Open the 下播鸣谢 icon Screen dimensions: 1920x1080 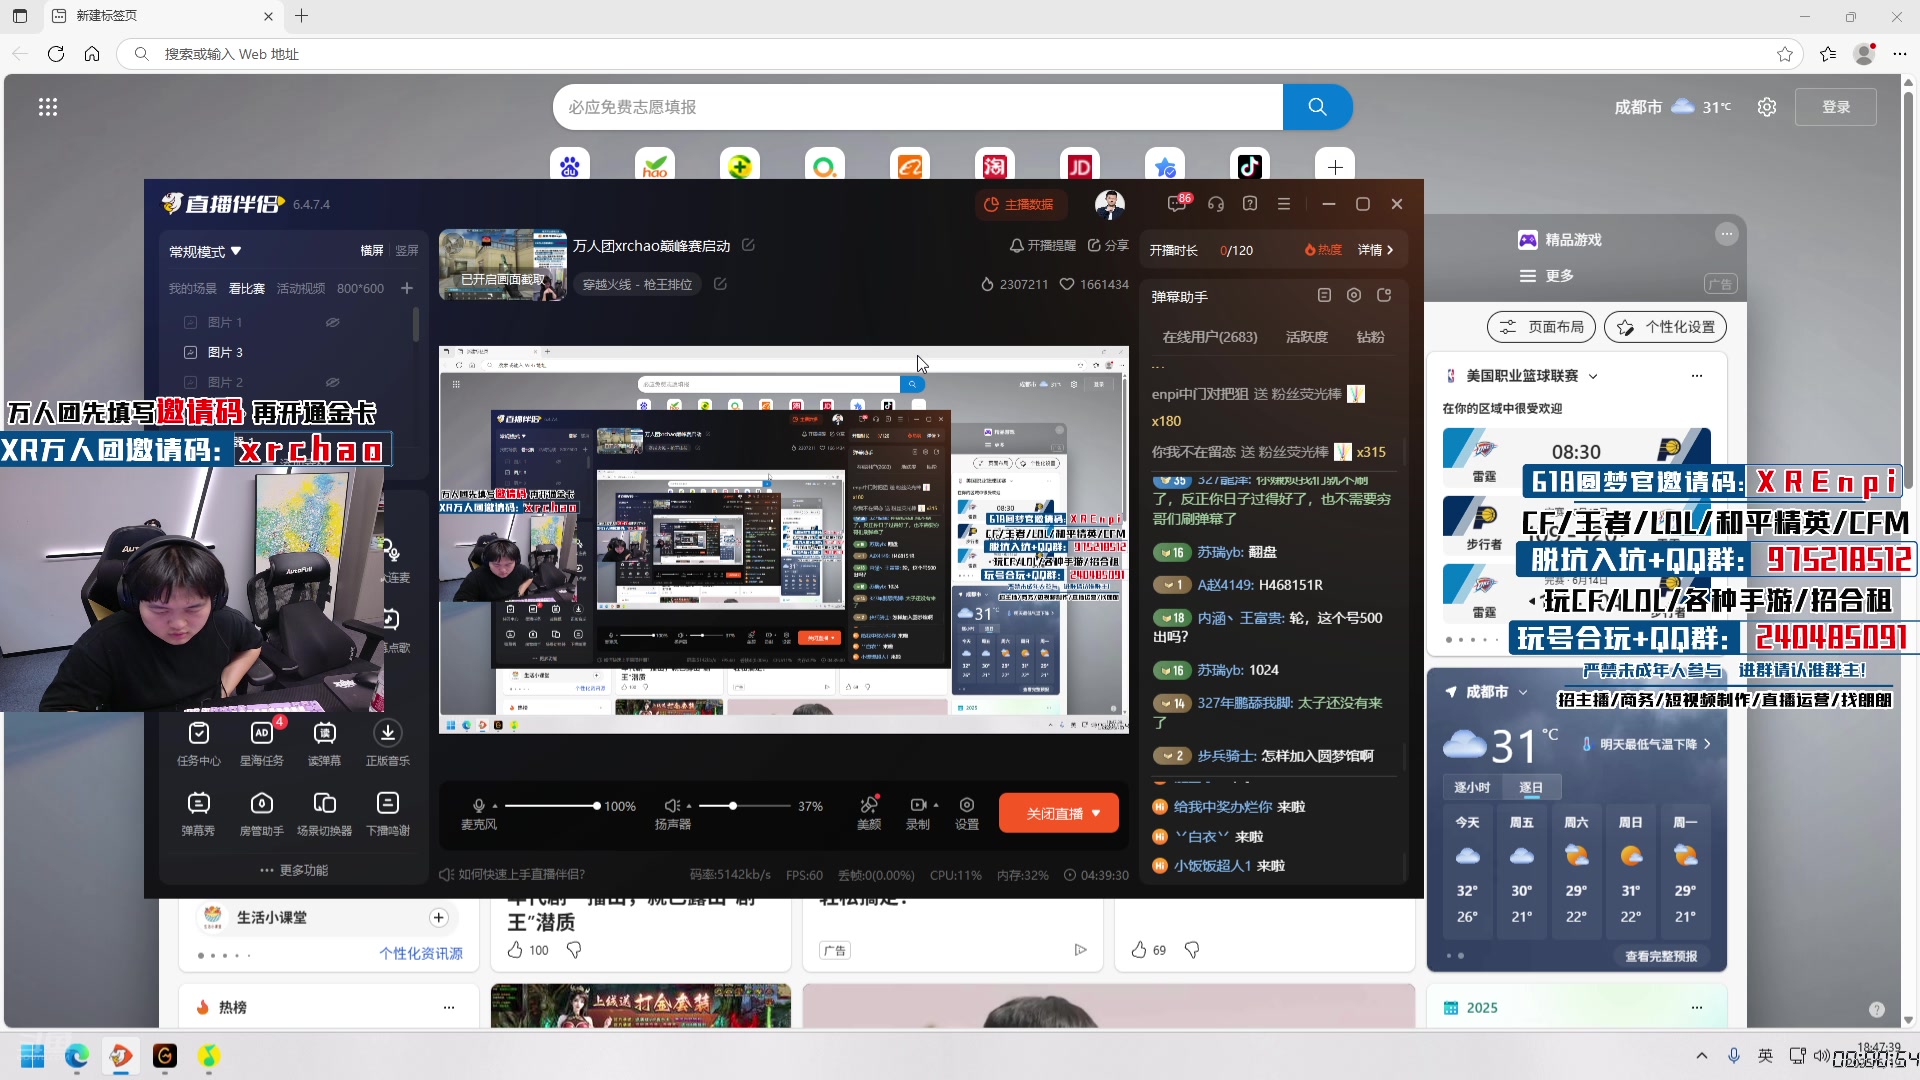(387, 804)
